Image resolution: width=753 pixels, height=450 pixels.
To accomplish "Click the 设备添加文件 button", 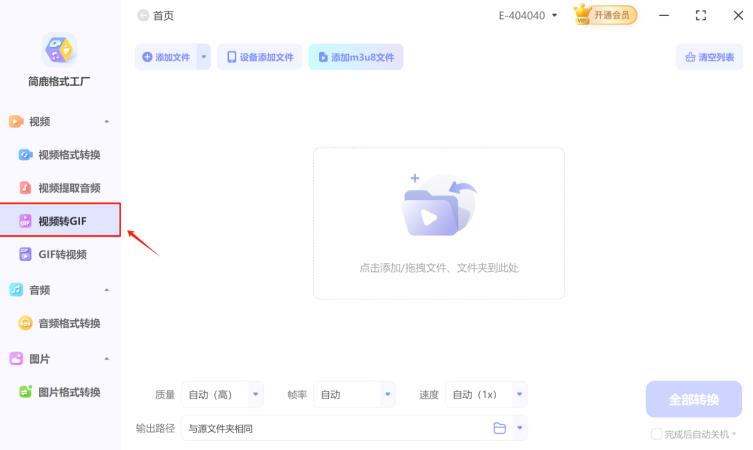I will point(260,57).
